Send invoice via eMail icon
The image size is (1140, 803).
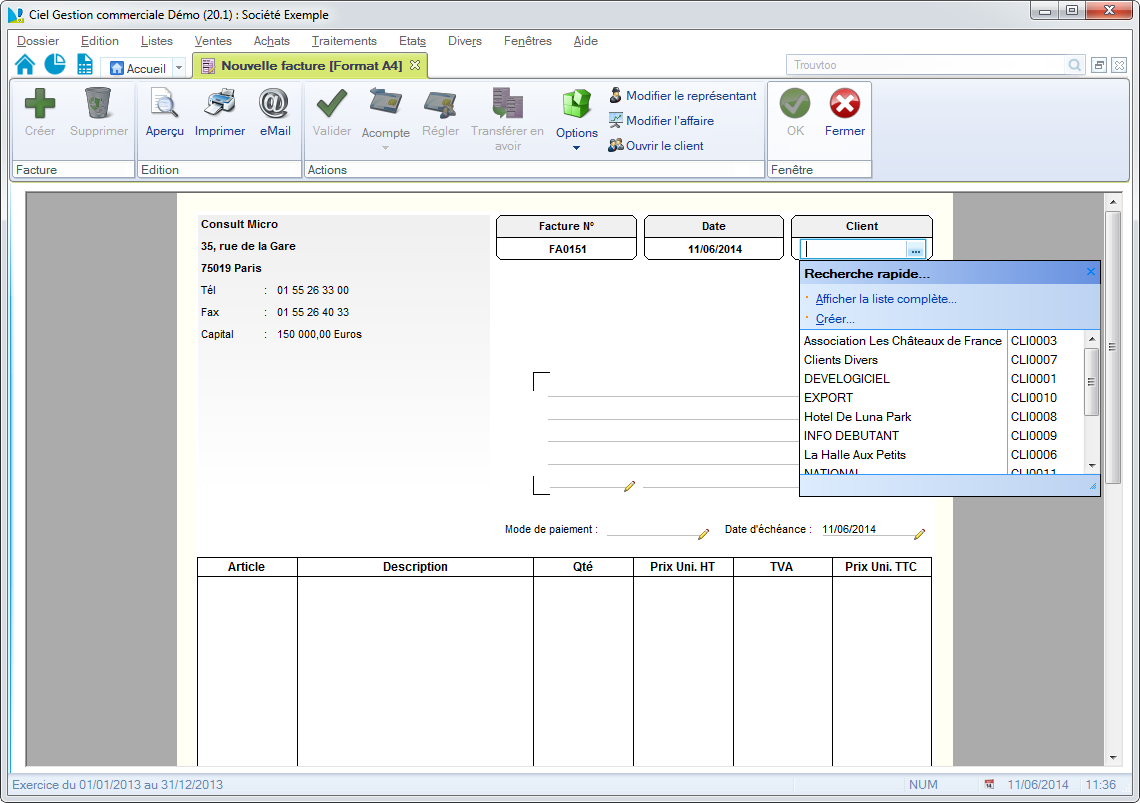275,104
